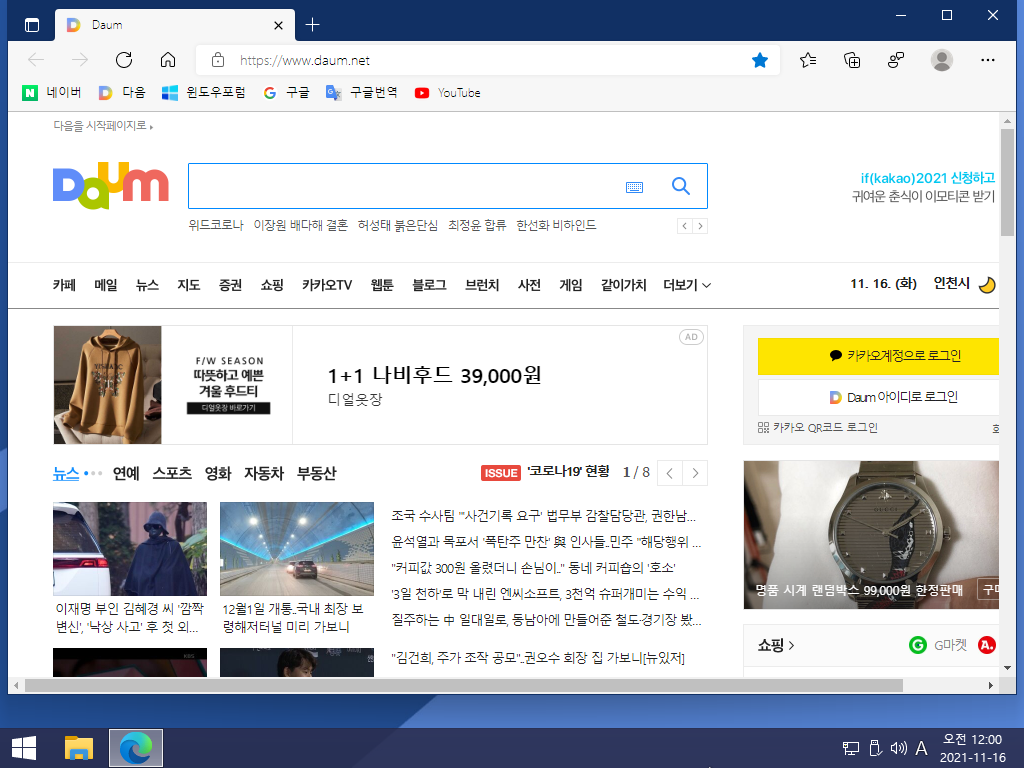Go to previous news page arrow
1024x768 pixels.
(x=669, y=473)
